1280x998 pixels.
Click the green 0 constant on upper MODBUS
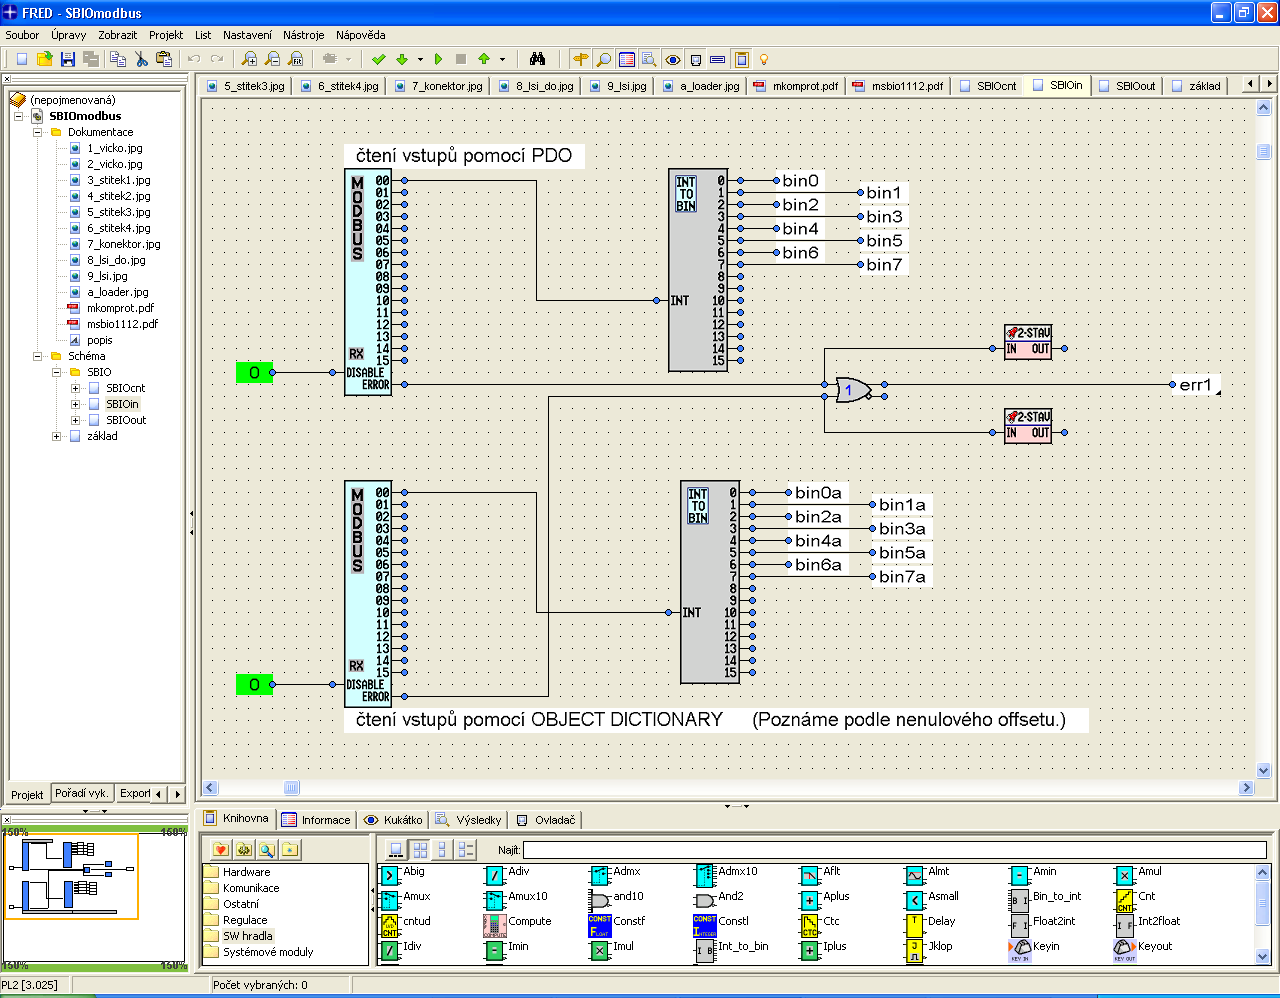coord(254,373)
